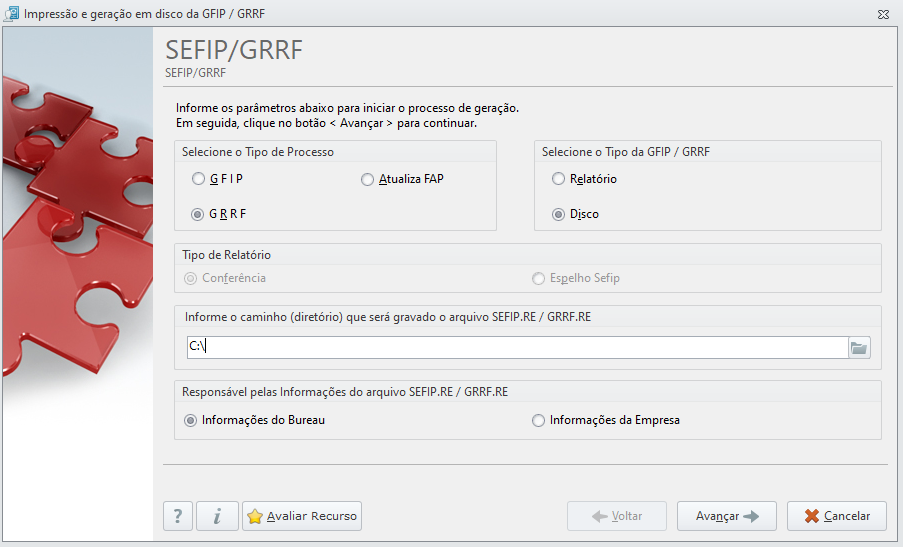Viewport: 903px width, 547px height.
Task: Select the G F I P process option
Action: click(218, 178)
